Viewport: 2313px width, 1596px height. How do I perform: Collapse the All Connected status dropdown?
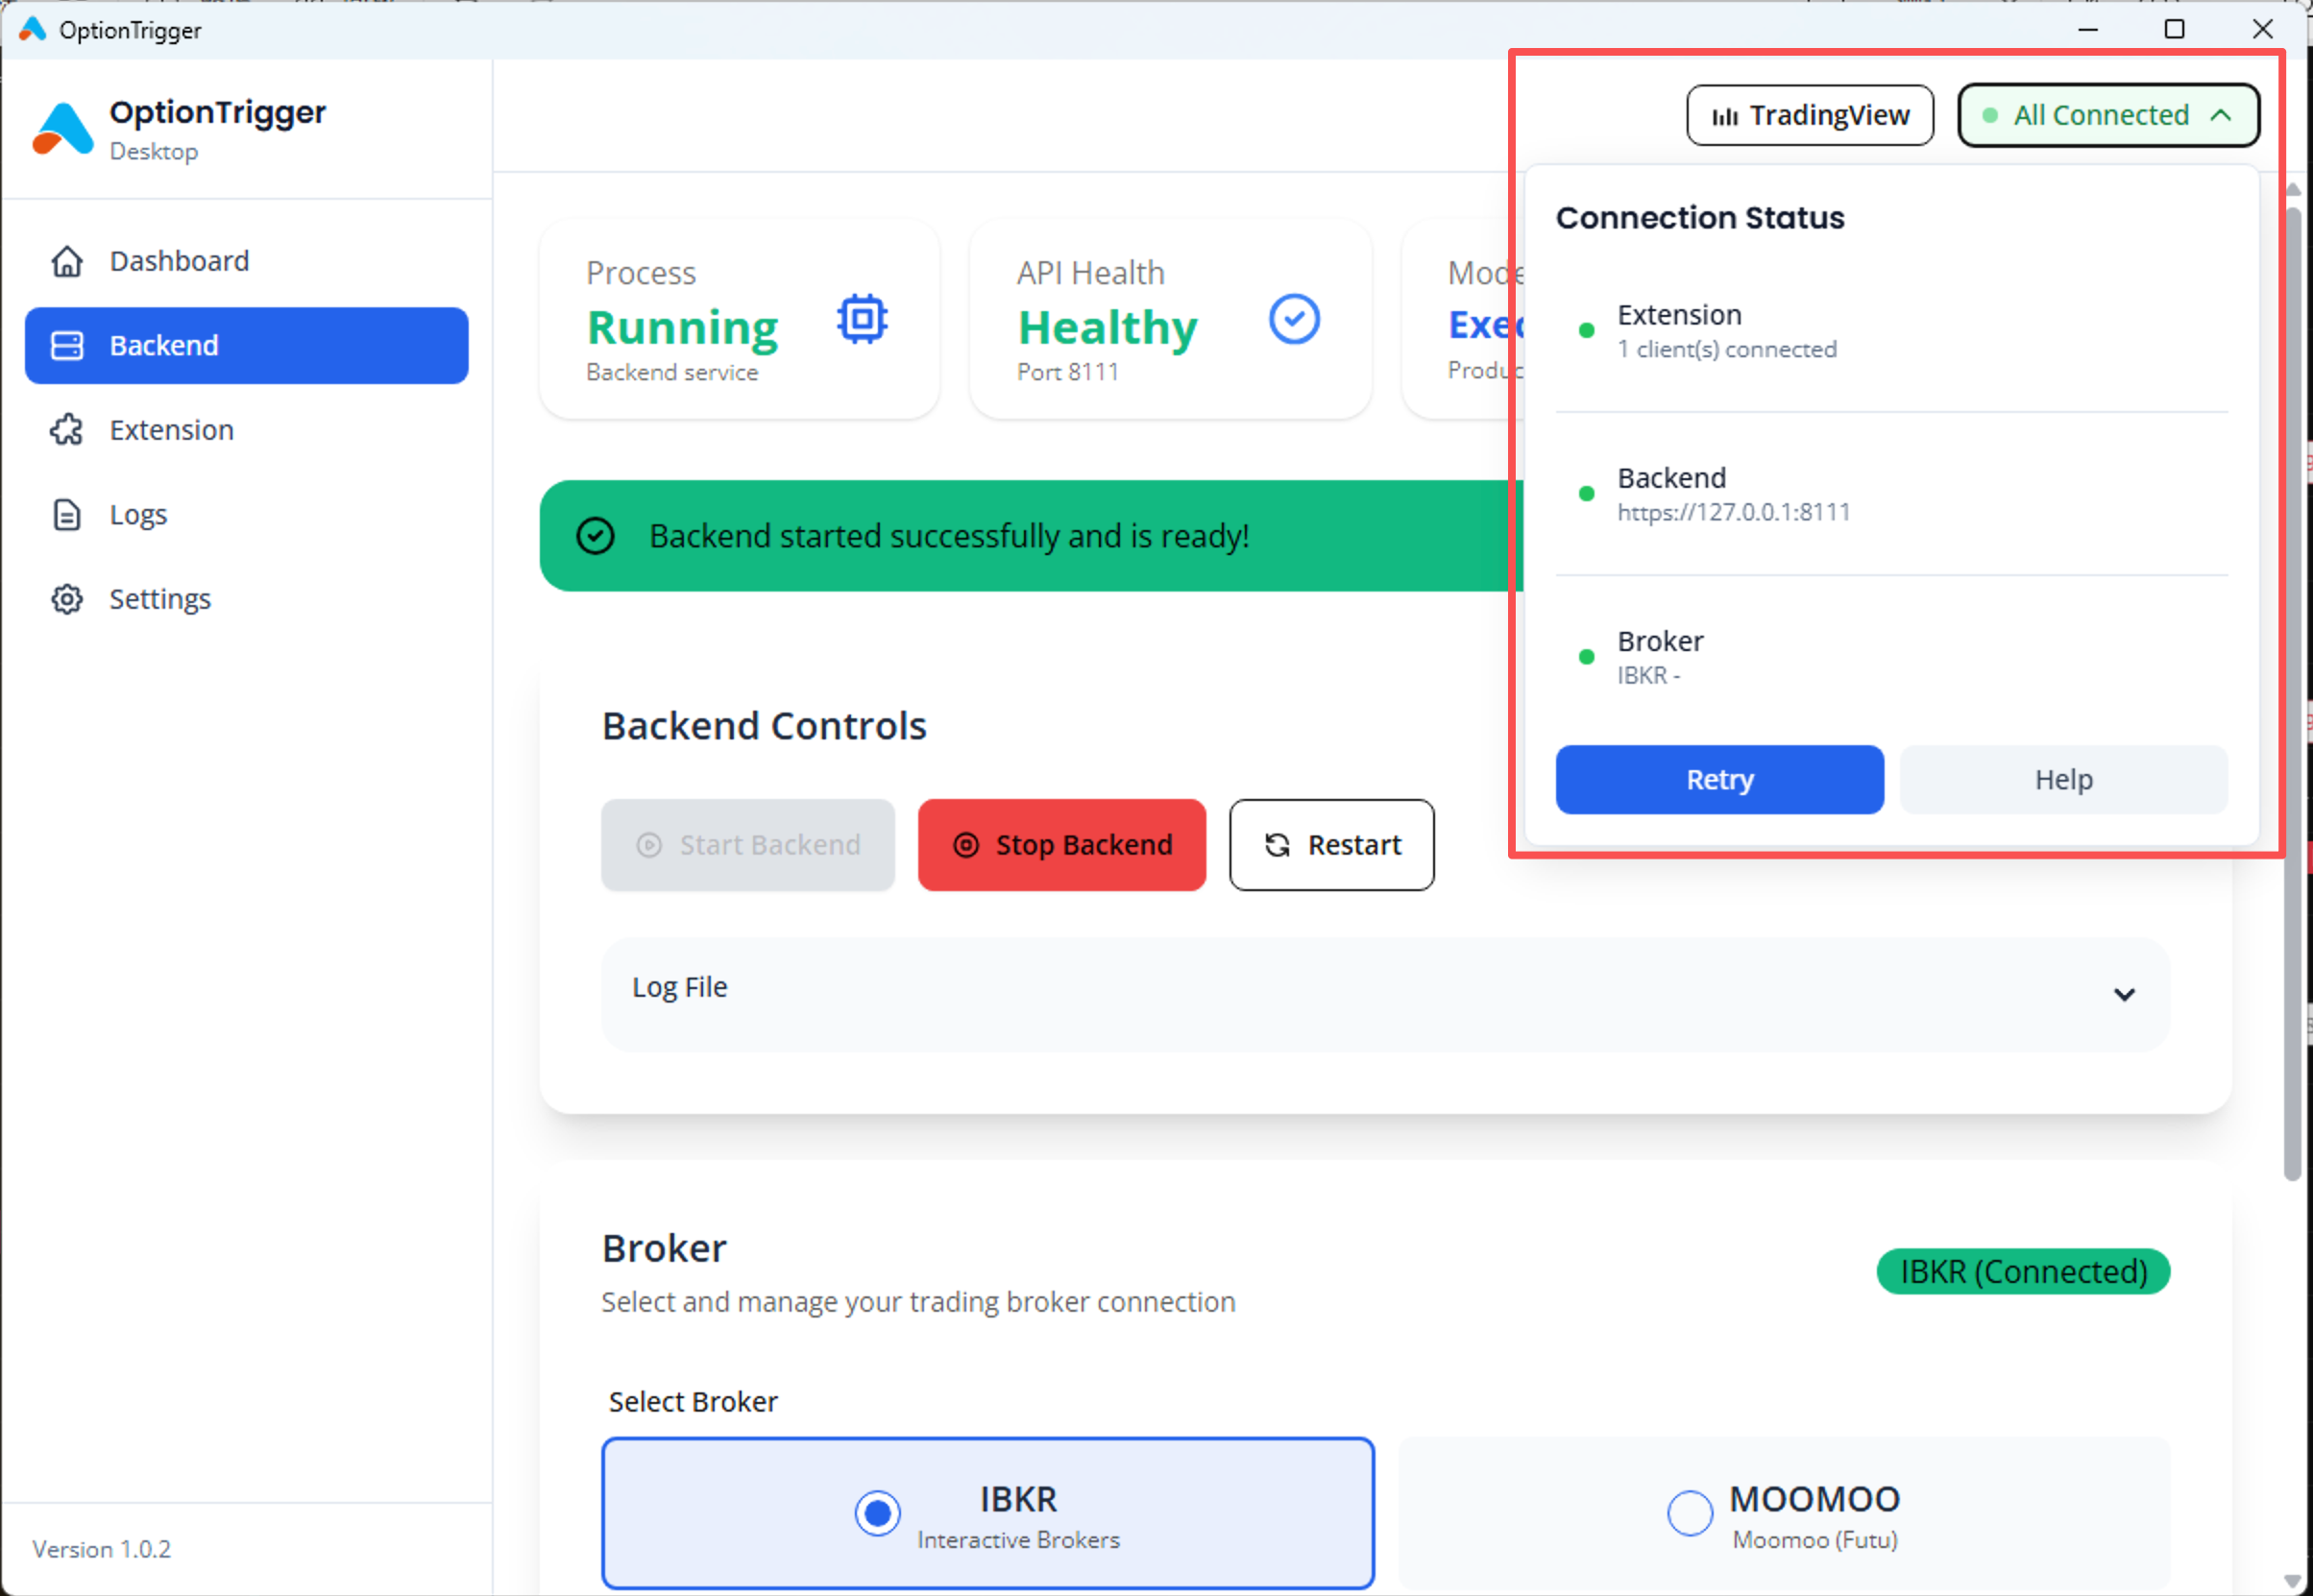(2108, 115)
